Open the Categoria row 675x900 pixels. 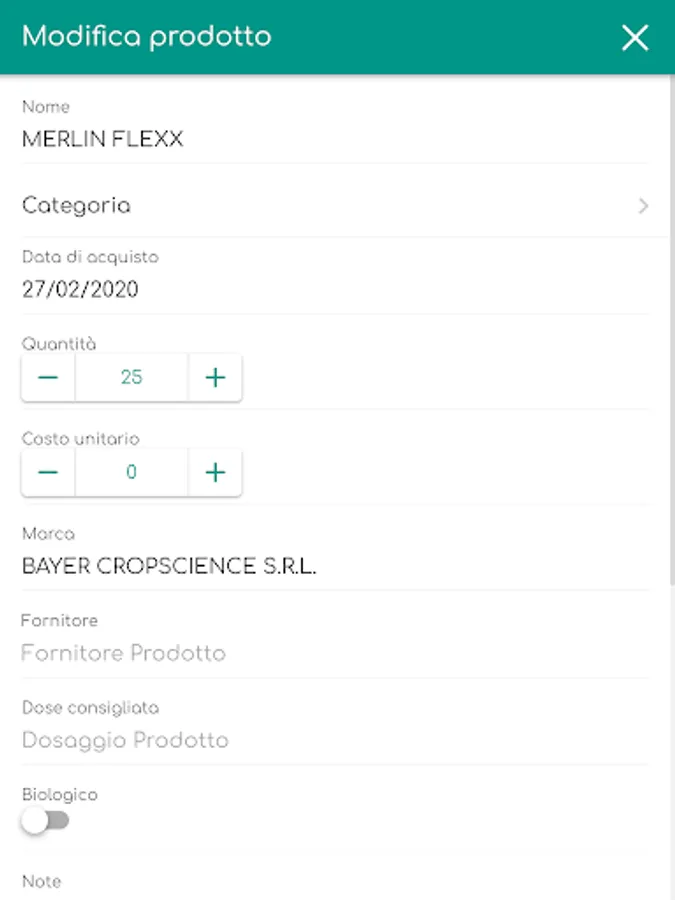pyautogui.click(x=336, y=205)
